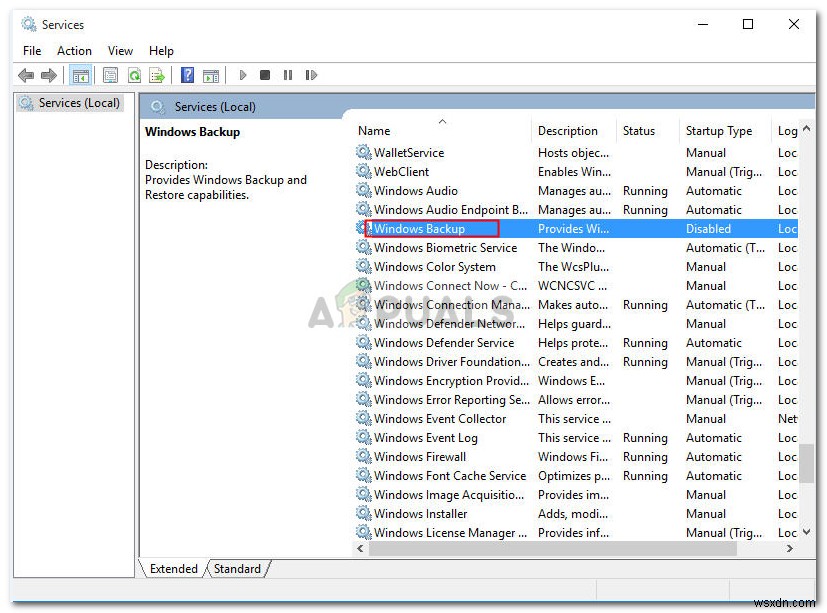Go forward with the toolbar Forward arrow

click(49, 75)
